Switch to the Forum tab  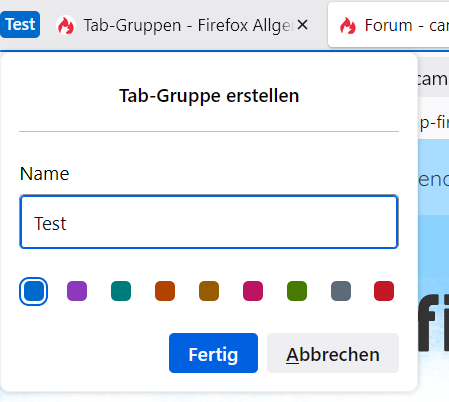pyautogui.click(x=389, y=25)
